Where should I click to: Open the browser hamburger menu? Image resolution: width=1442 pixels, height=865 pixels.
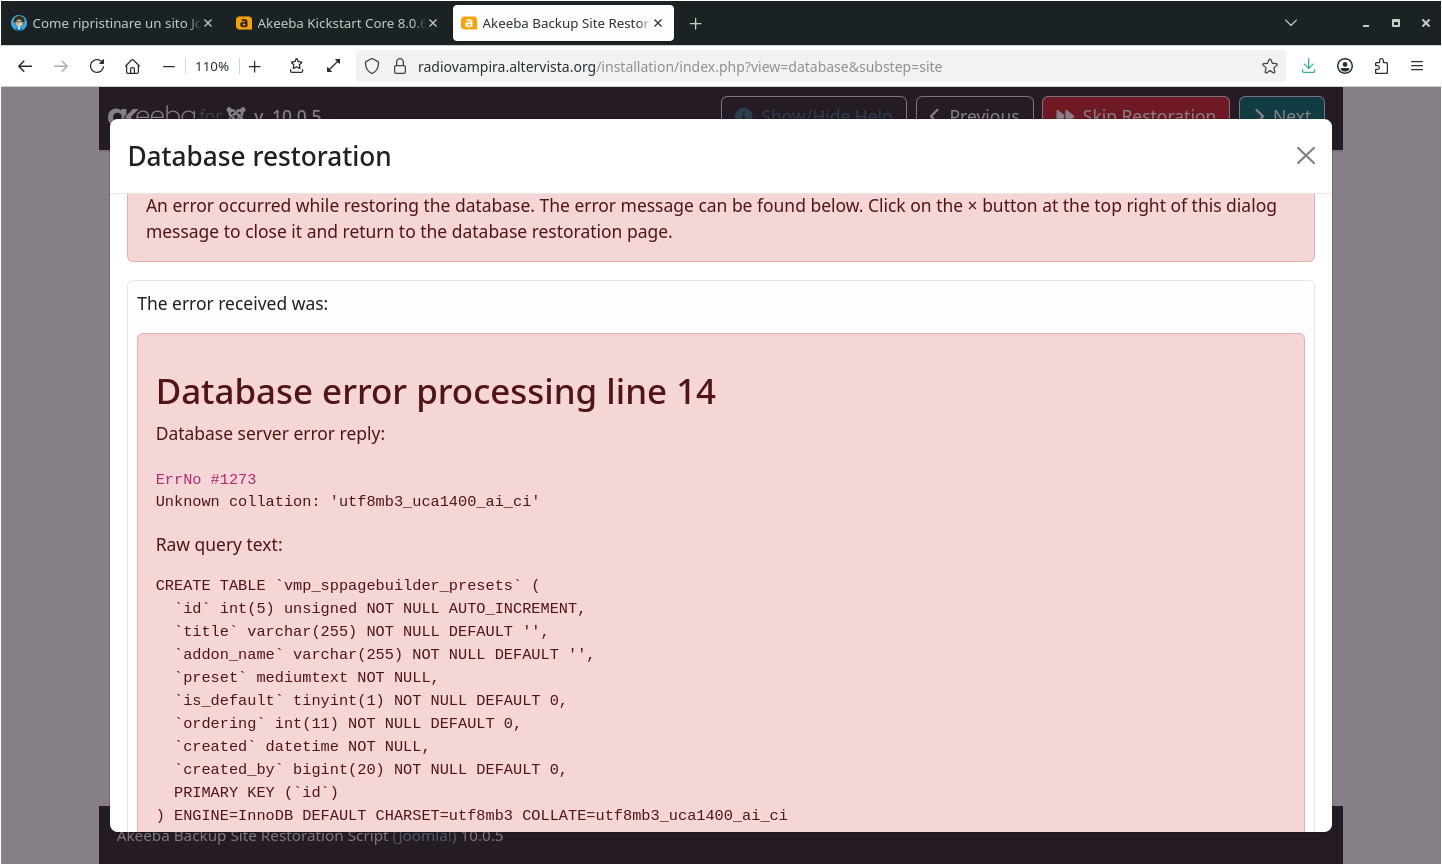(1417, 66)
